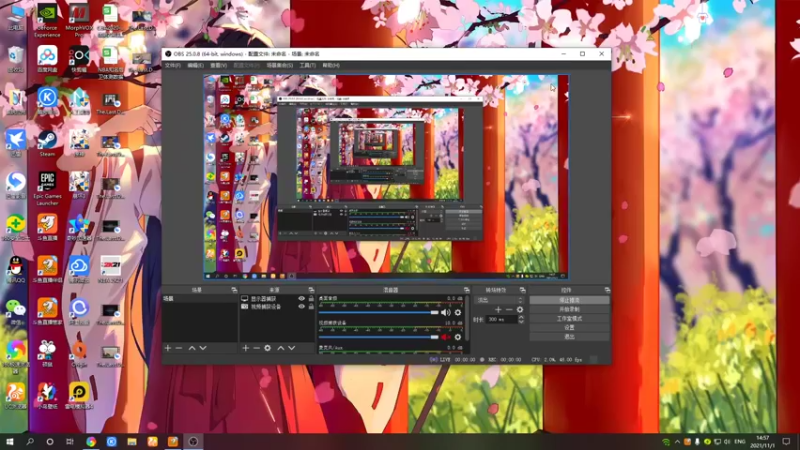Open the View menu in OBS
The image size is (800, 450).
point(218,65)
